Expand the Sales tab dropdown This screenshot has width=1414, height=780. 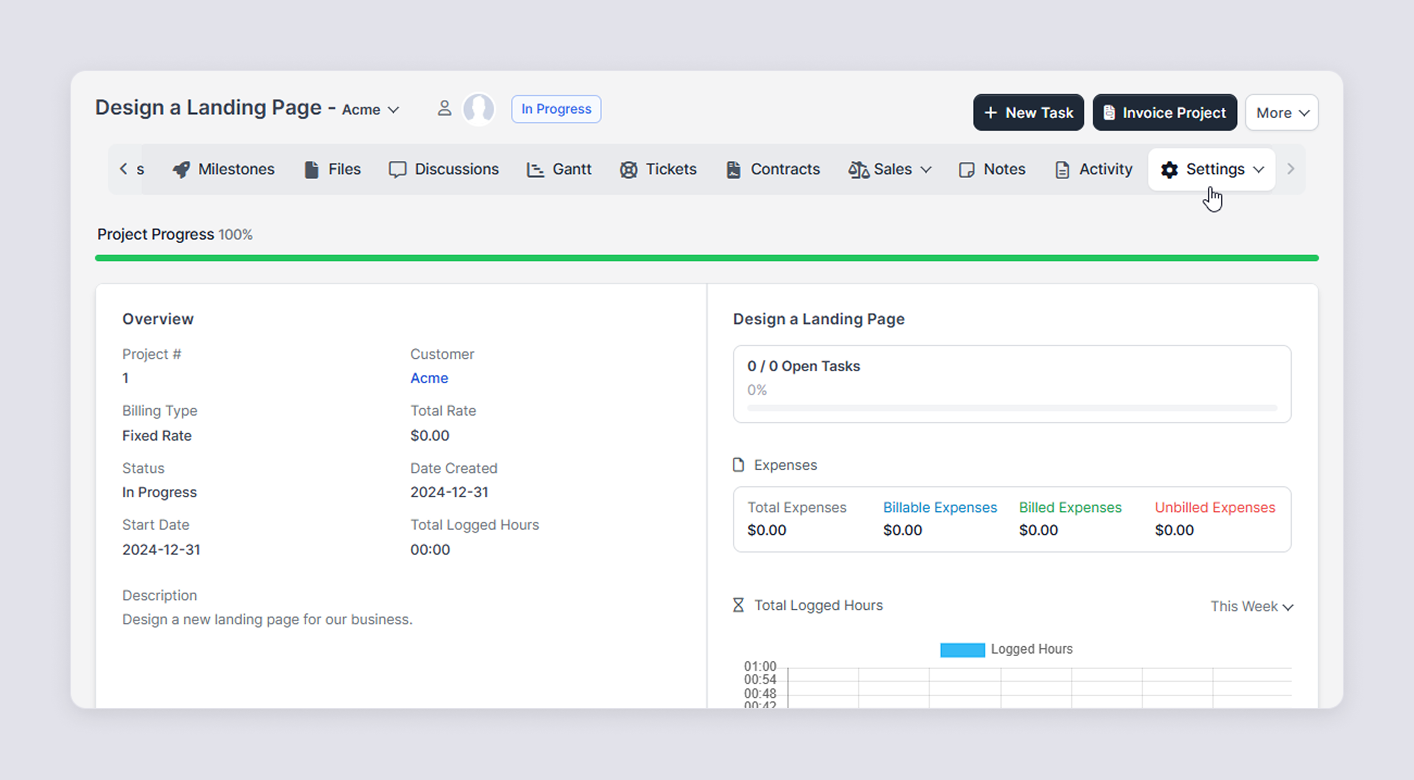[926, 170]
